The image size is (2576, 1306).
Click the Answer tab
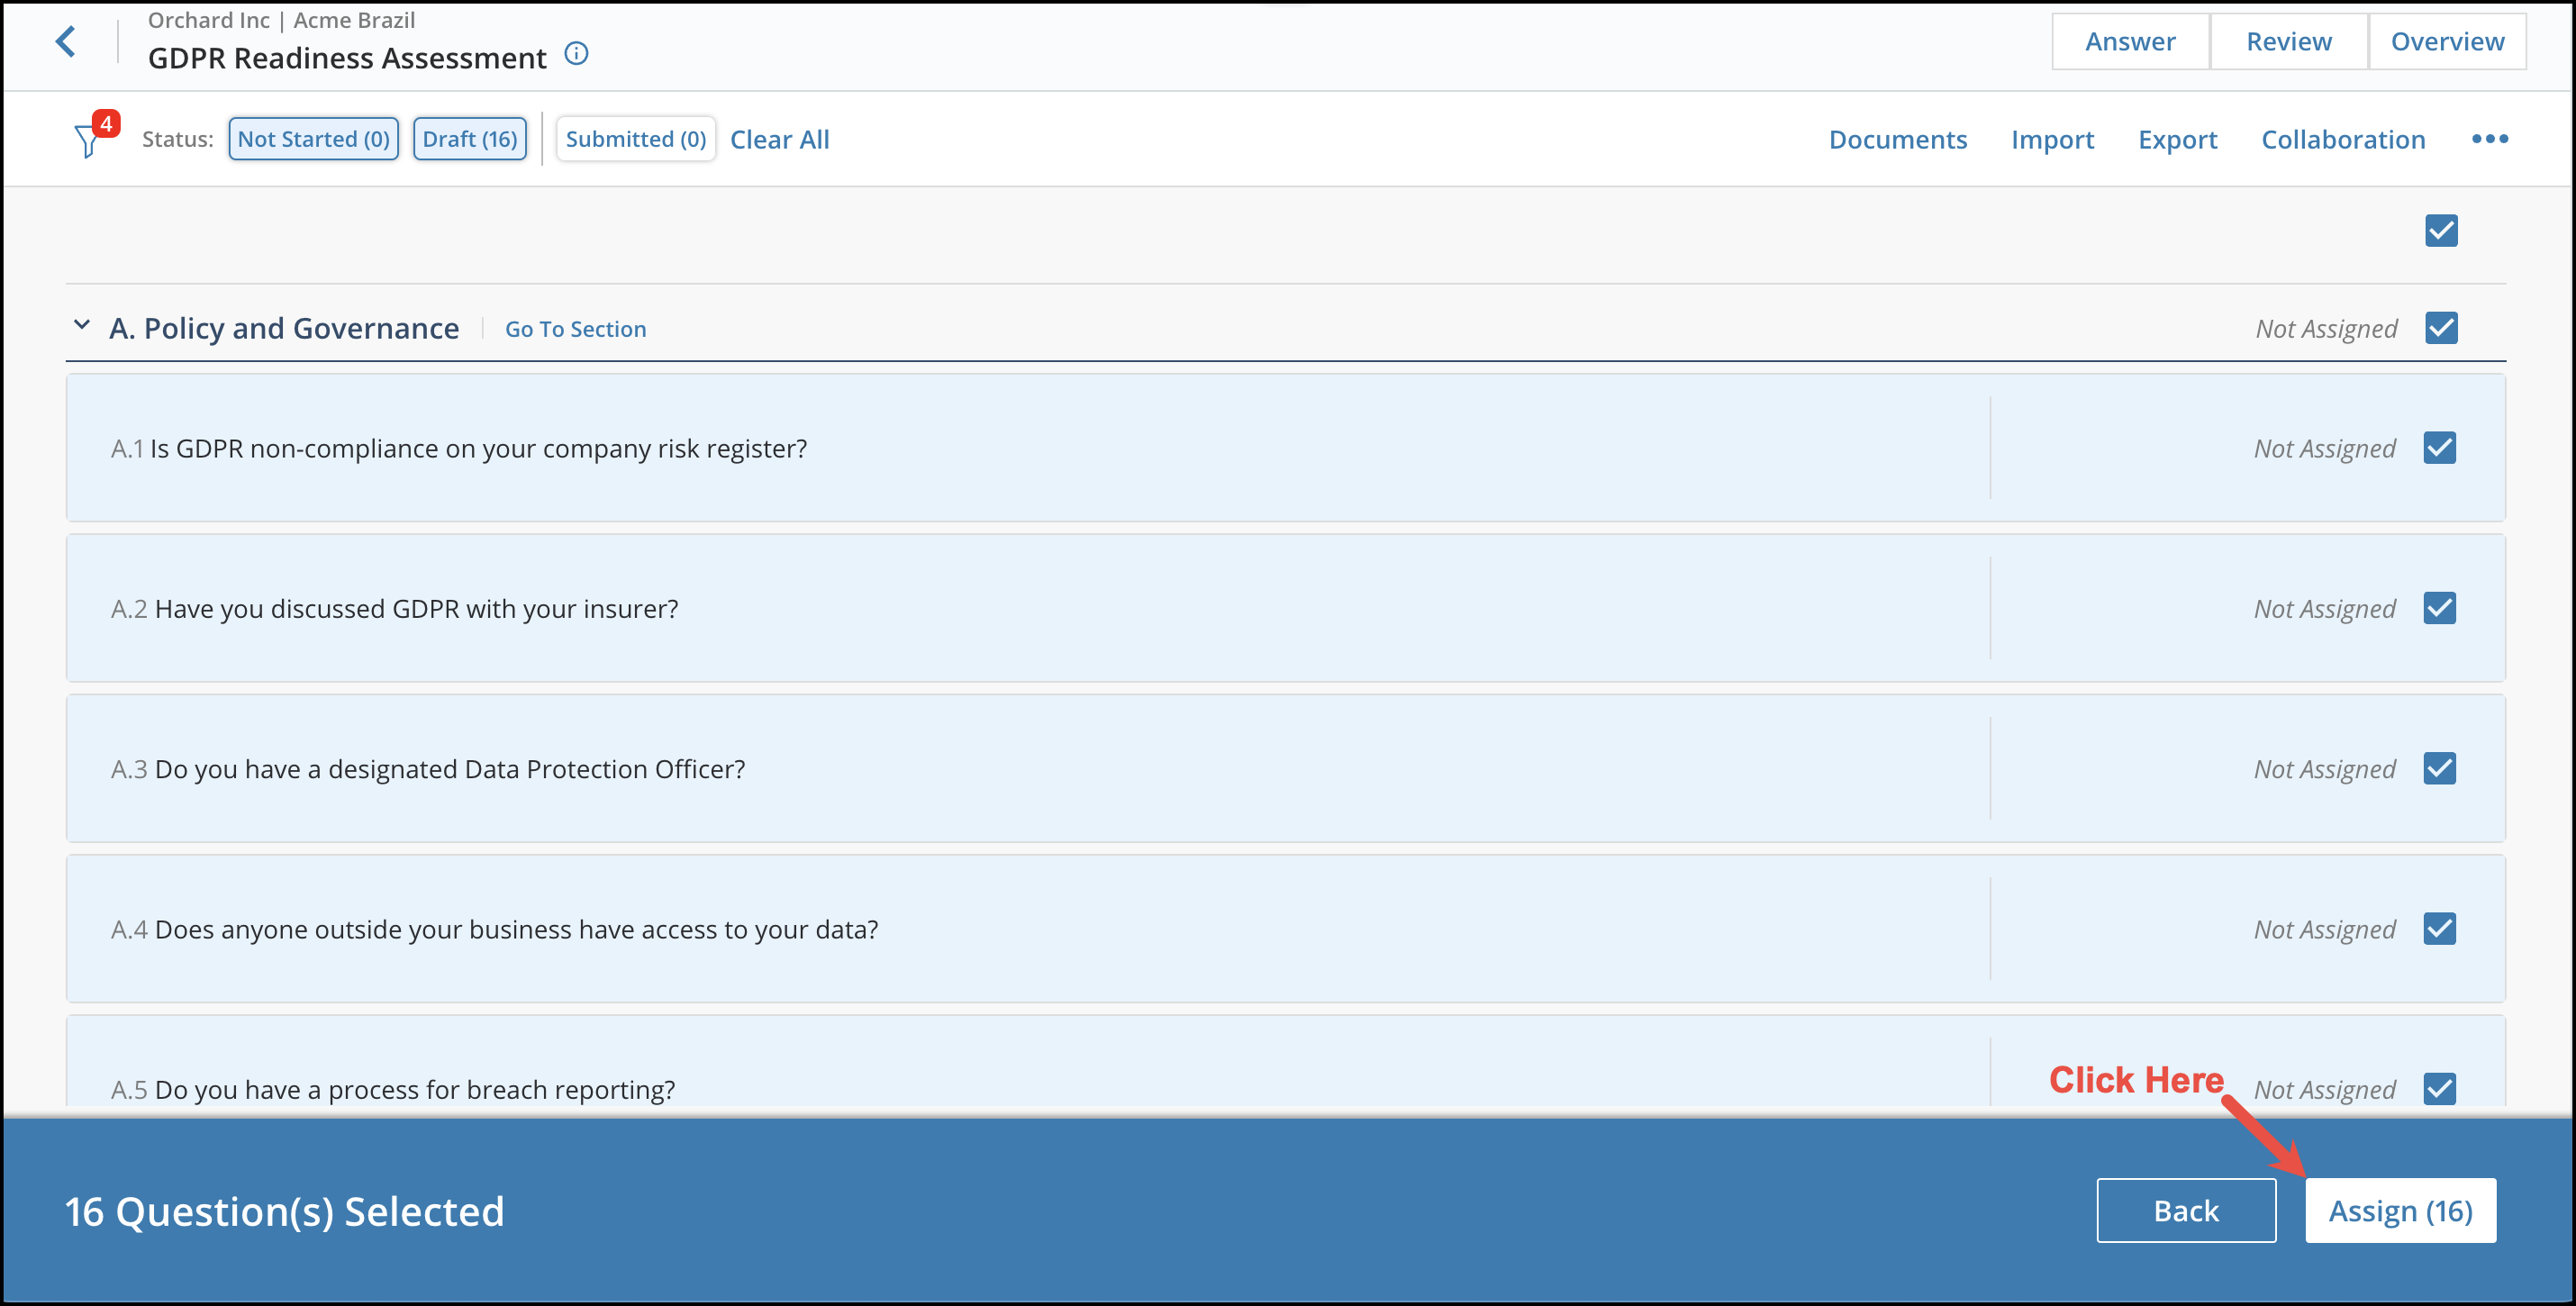pyautogui.click(x=2131, y=40)
